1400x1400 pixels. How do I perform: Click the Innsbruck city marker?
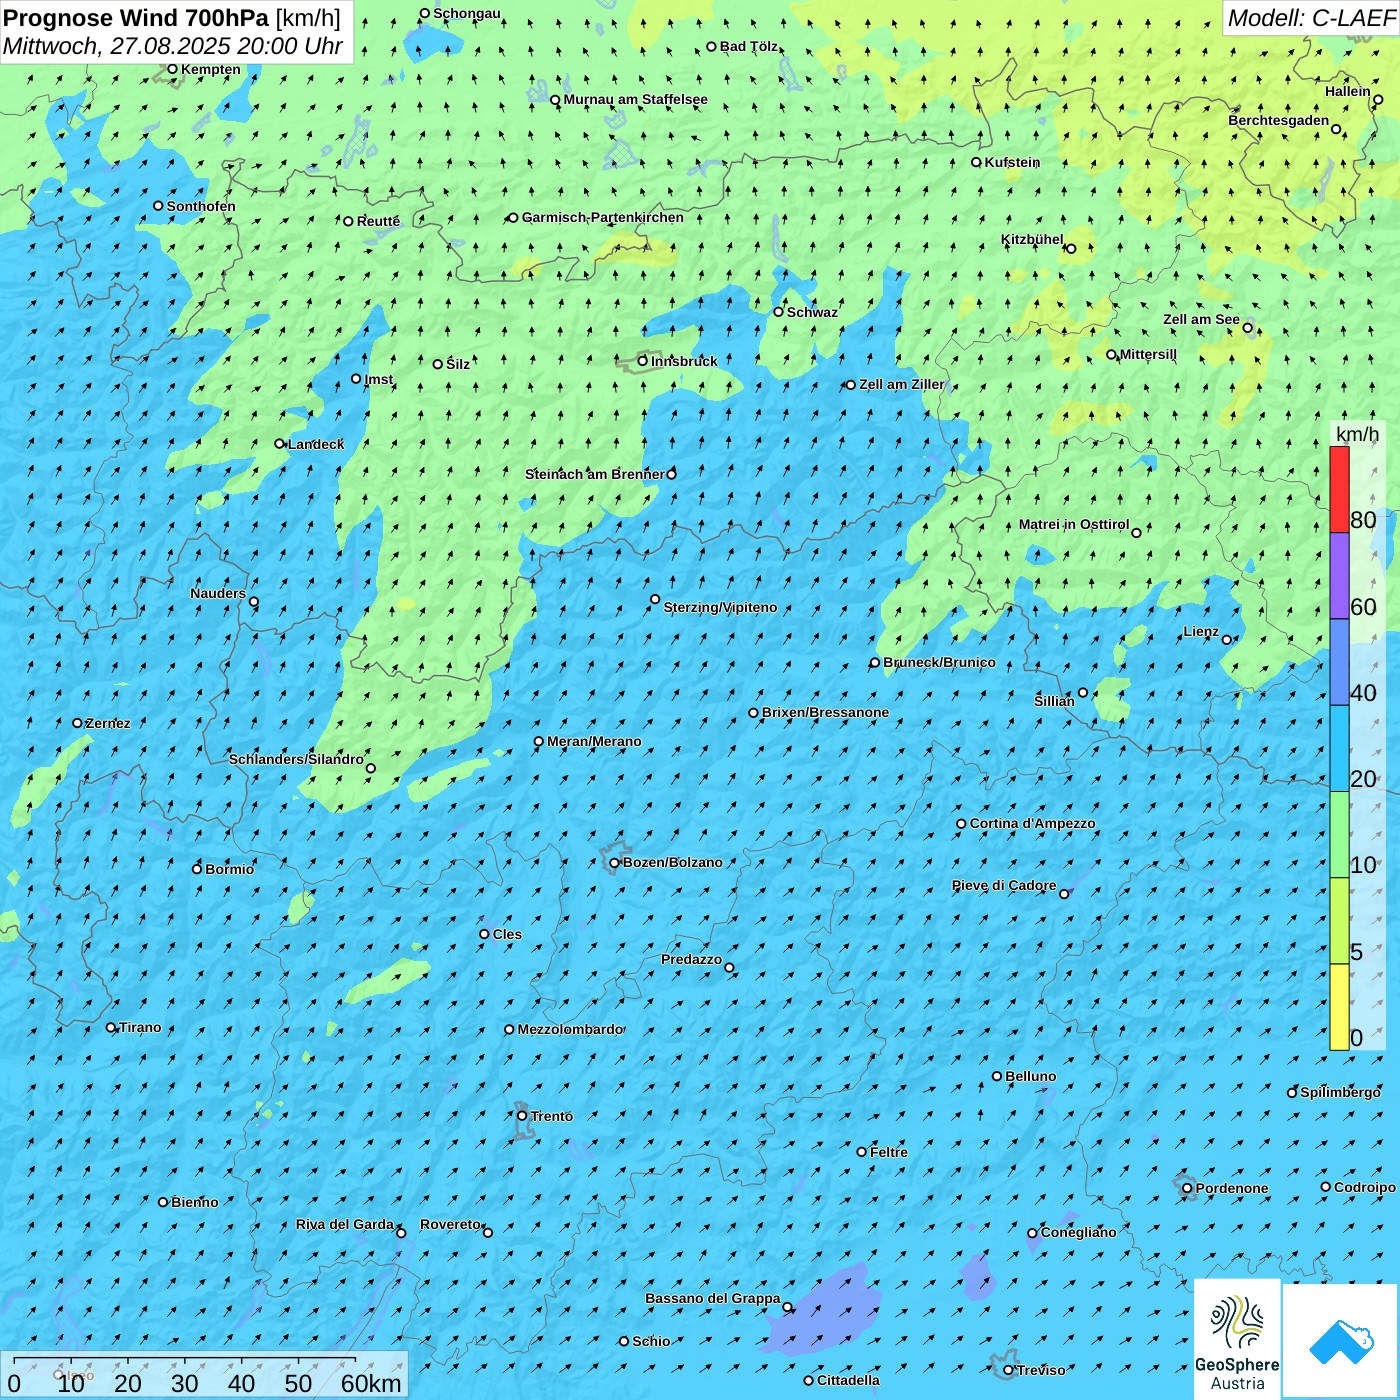tap(643, 361)
